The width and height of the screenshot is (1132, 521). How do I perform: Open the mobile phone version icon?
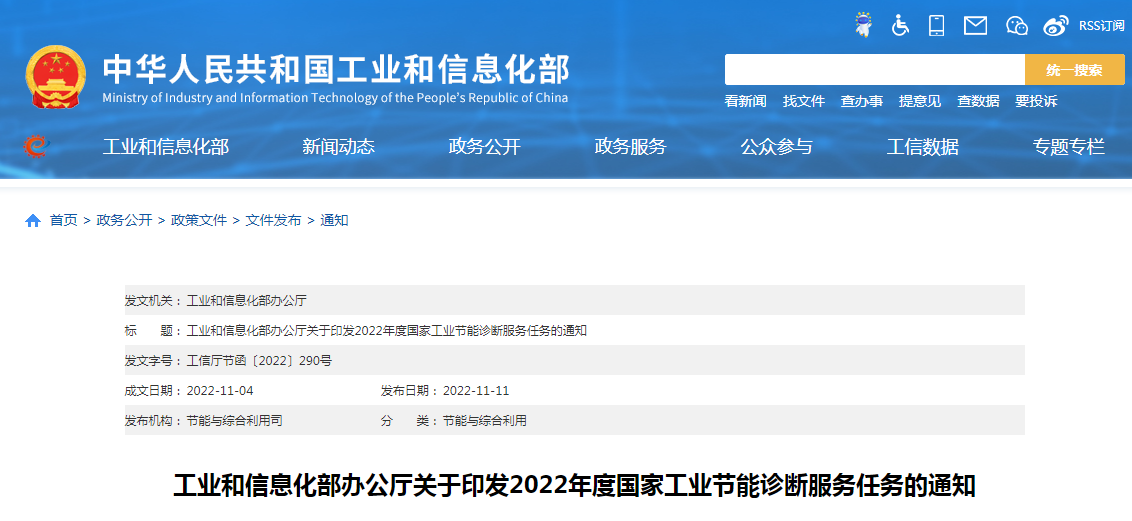[936, 25]
